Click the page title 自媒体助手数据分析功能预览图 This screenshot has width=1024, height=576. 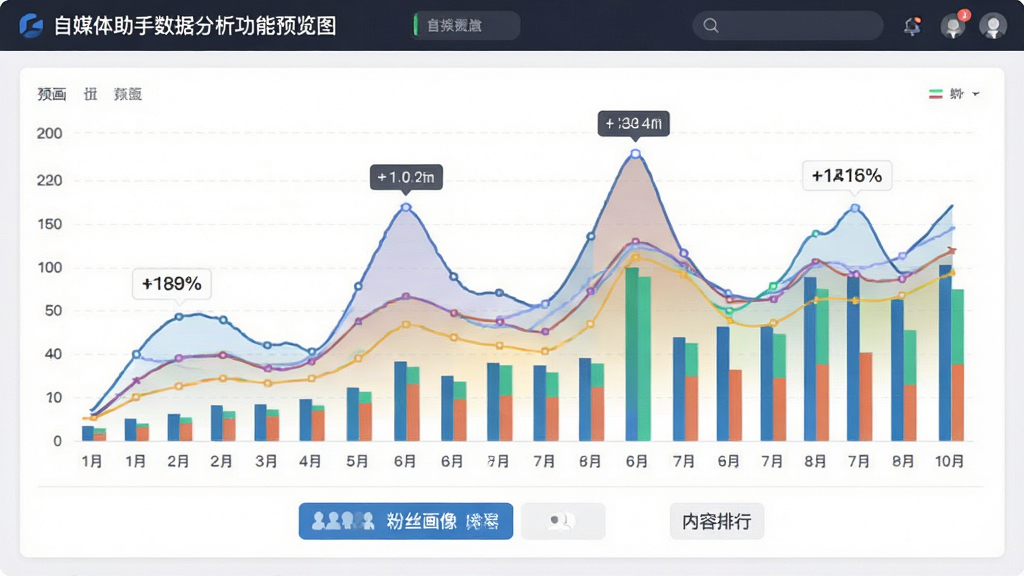tap(195, 25)
